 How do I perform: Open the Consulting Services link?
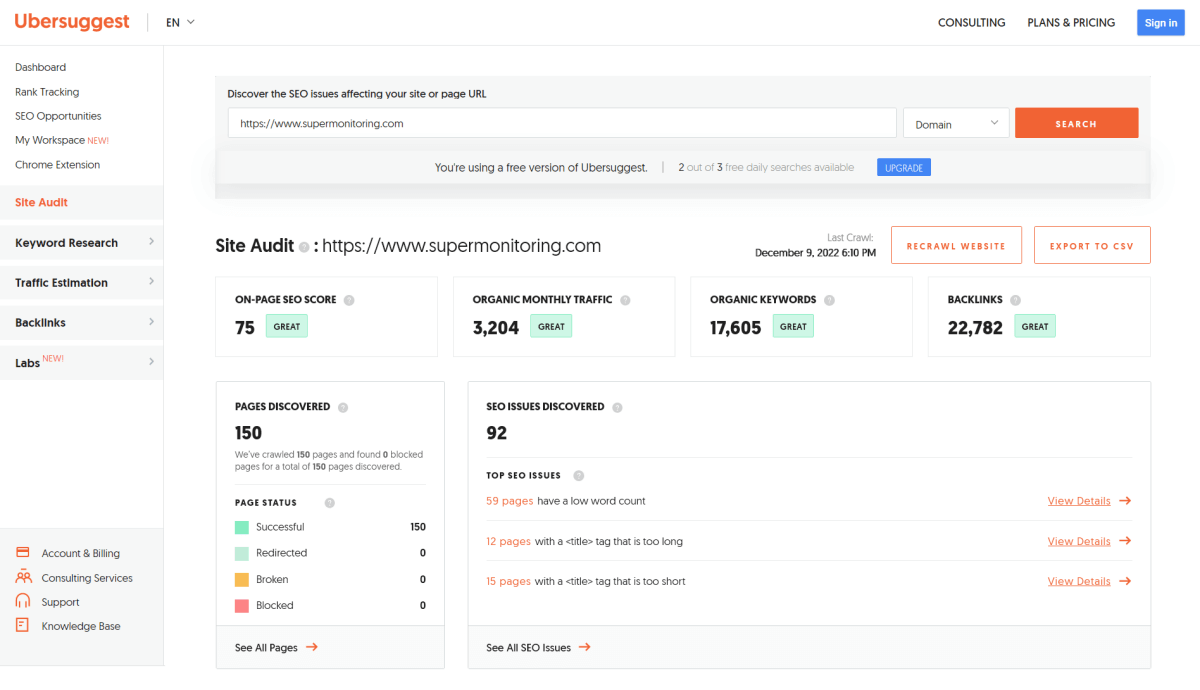click(x=87, y=578)
